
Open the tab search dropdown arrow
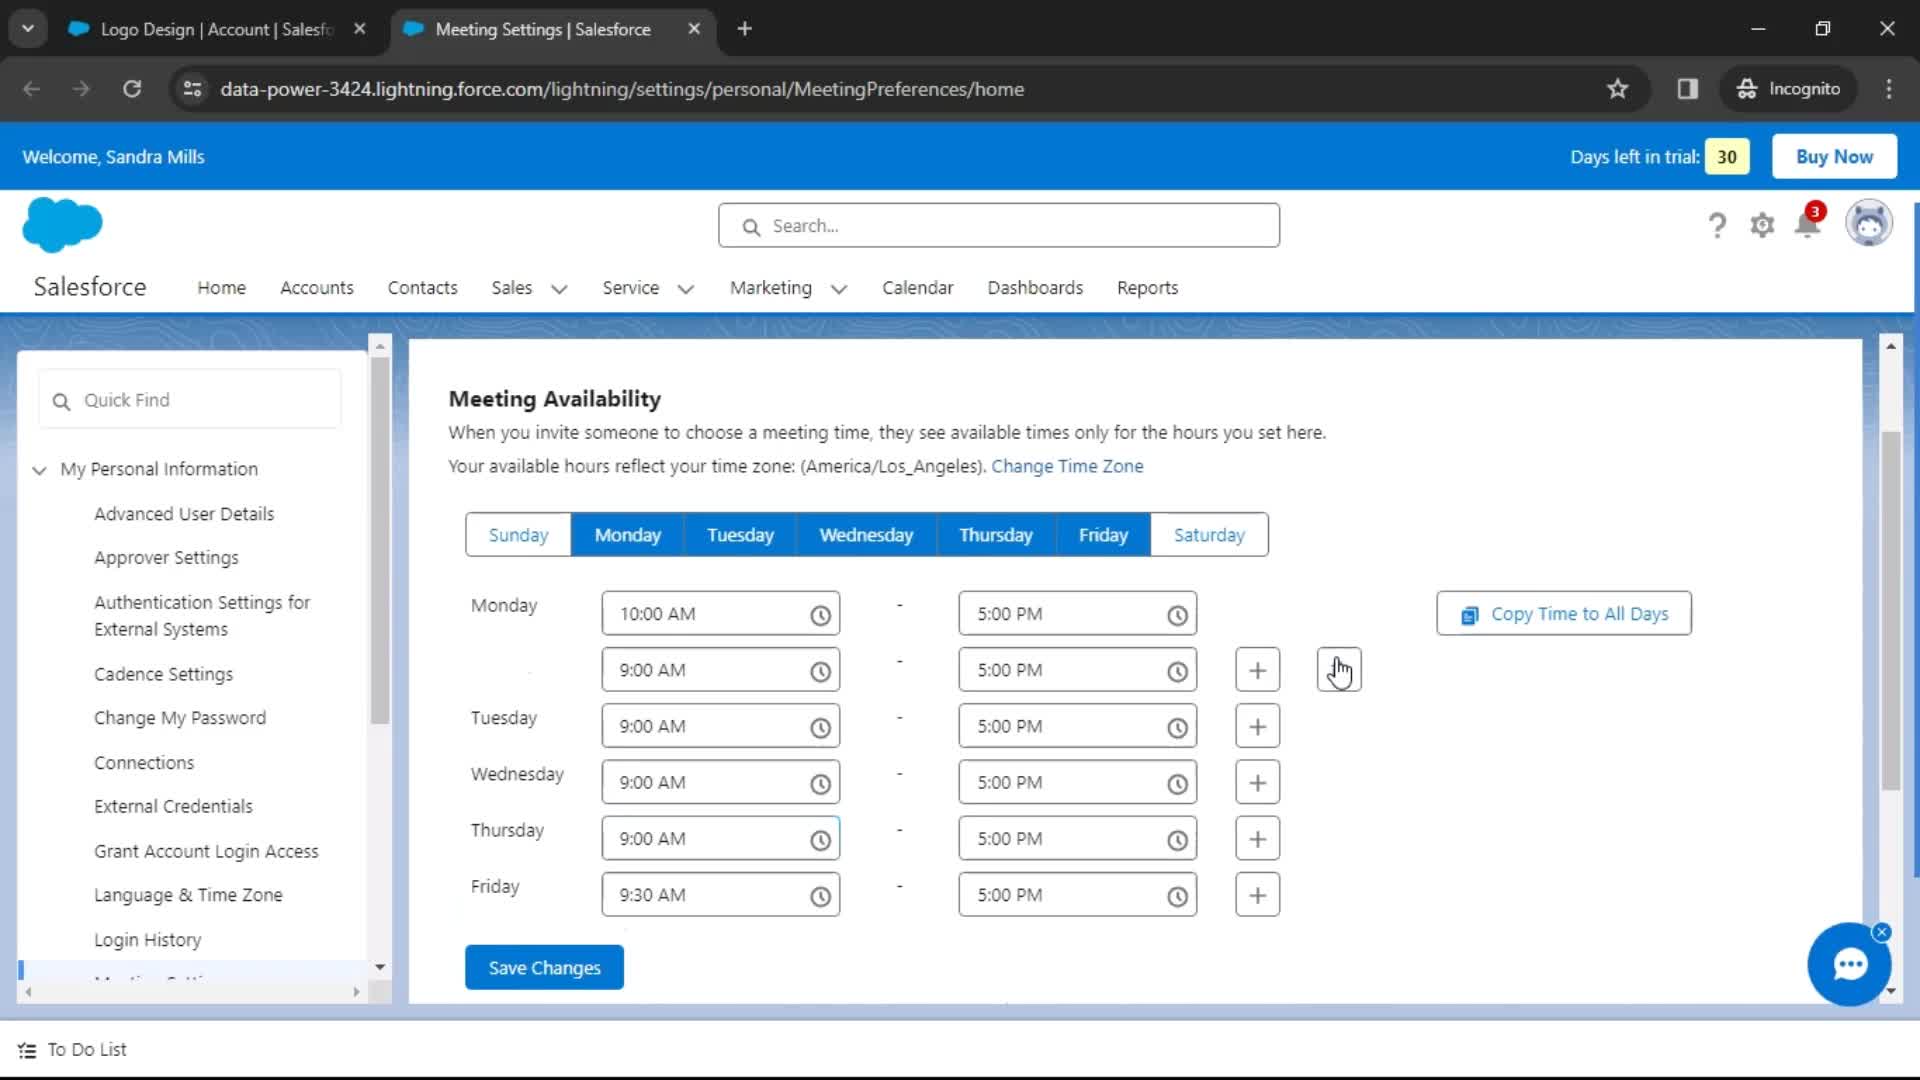(28, 29)
